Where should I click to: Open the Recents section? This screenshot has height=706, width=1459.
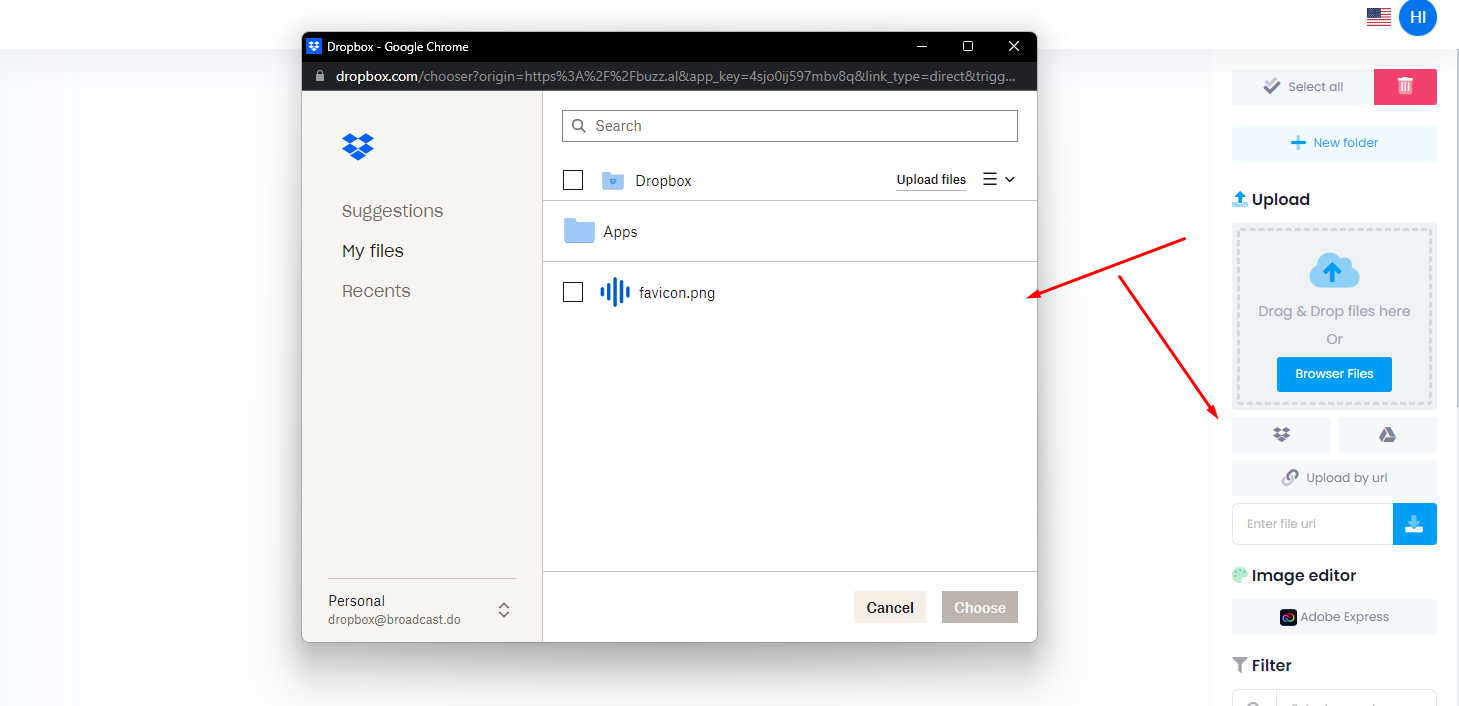point(376,291)
